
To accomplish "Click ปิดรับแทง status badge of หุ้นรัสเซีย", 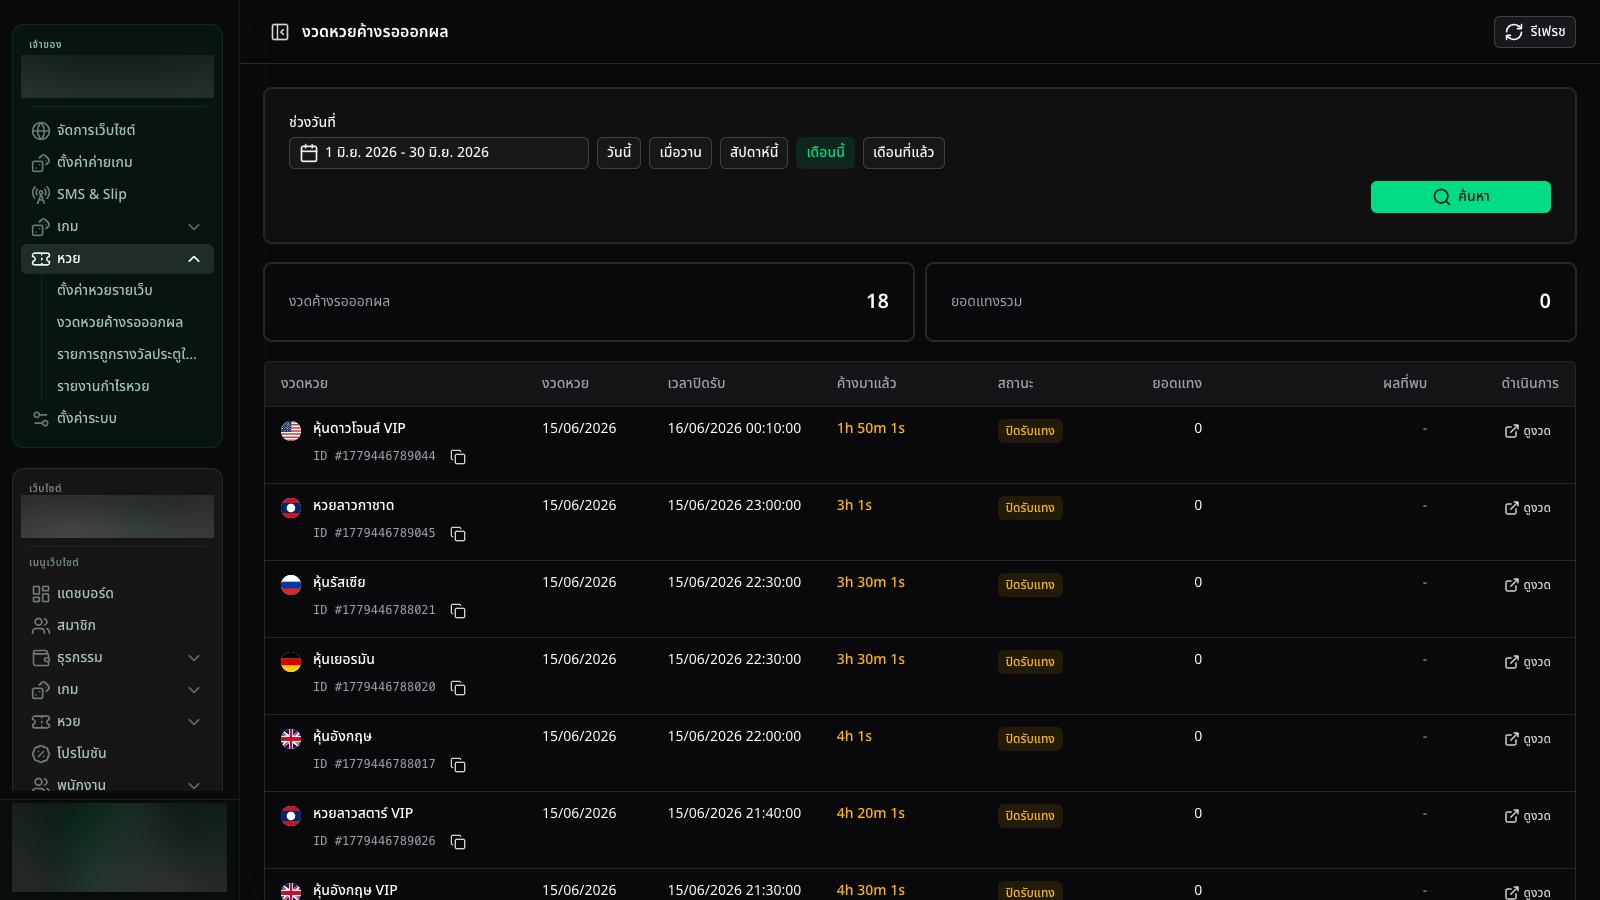I will (x=1030, y=585).
